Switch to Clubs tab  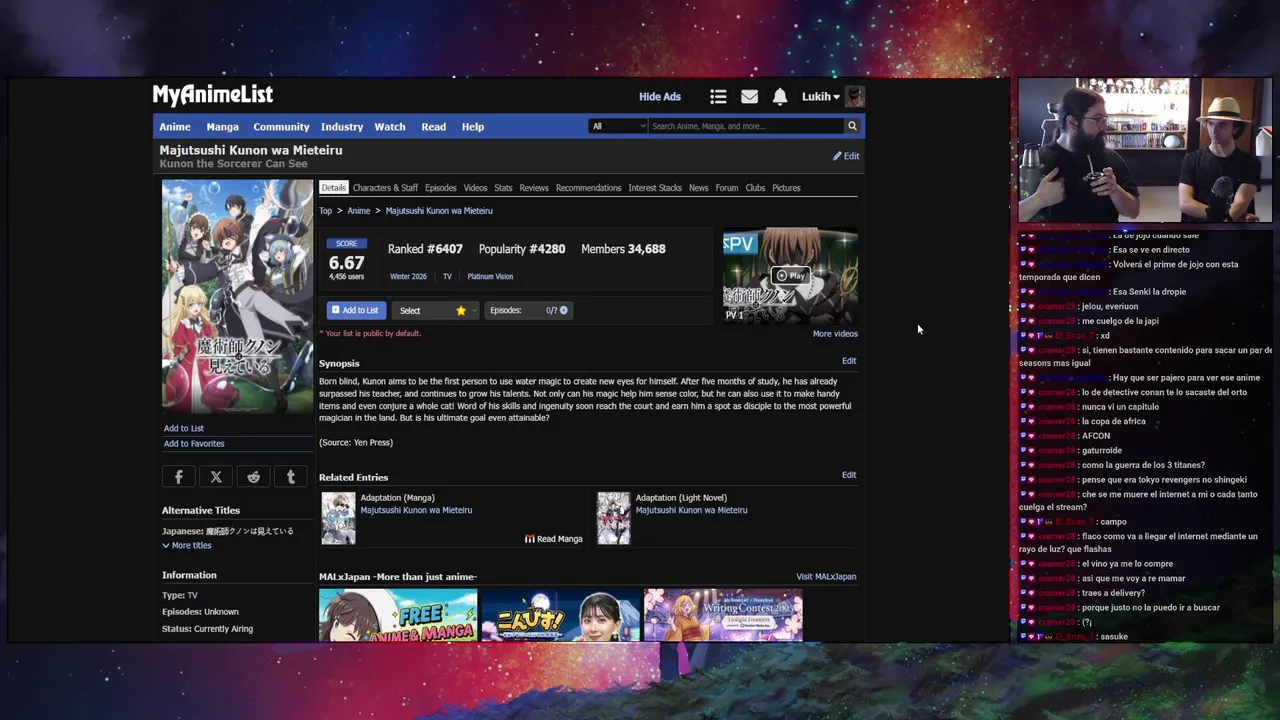click(x=755, y=188)
